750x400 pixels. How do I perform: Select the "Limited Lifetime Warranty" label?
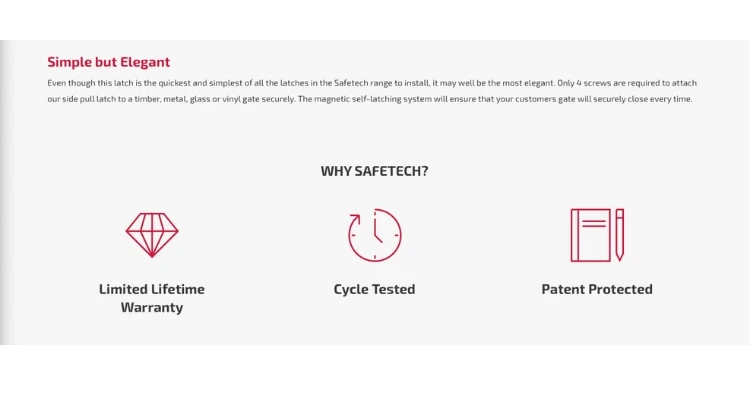(x=152, y=298)
